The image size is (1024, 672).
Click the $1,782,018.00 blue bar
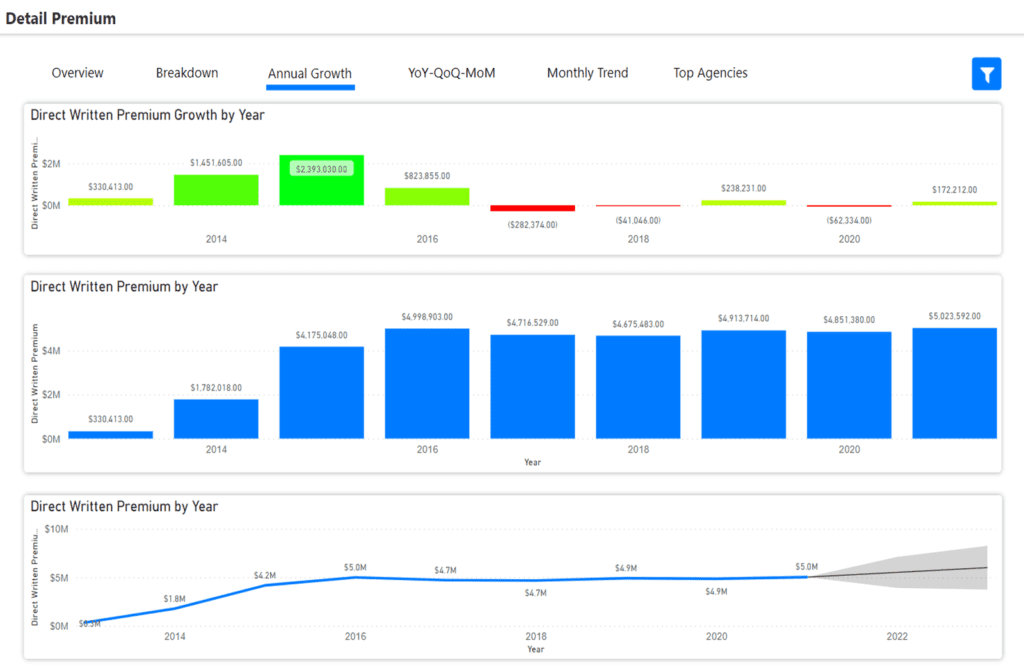click(216, 419)
